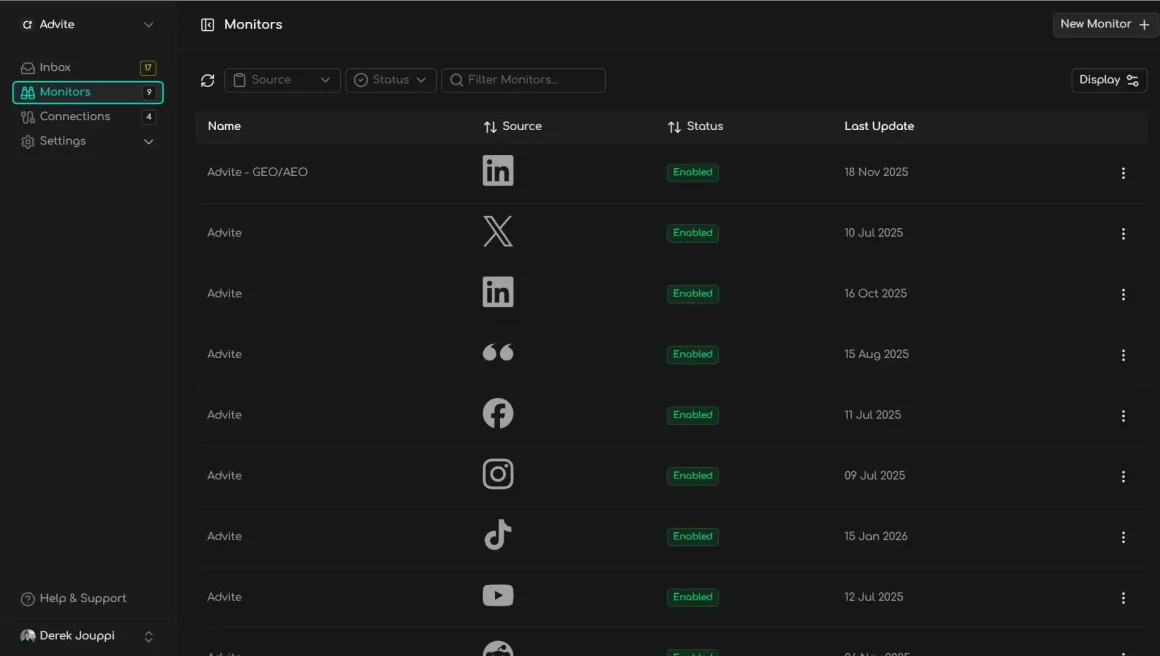
Task: Select the quotes source icon
Action: [498, 352]
